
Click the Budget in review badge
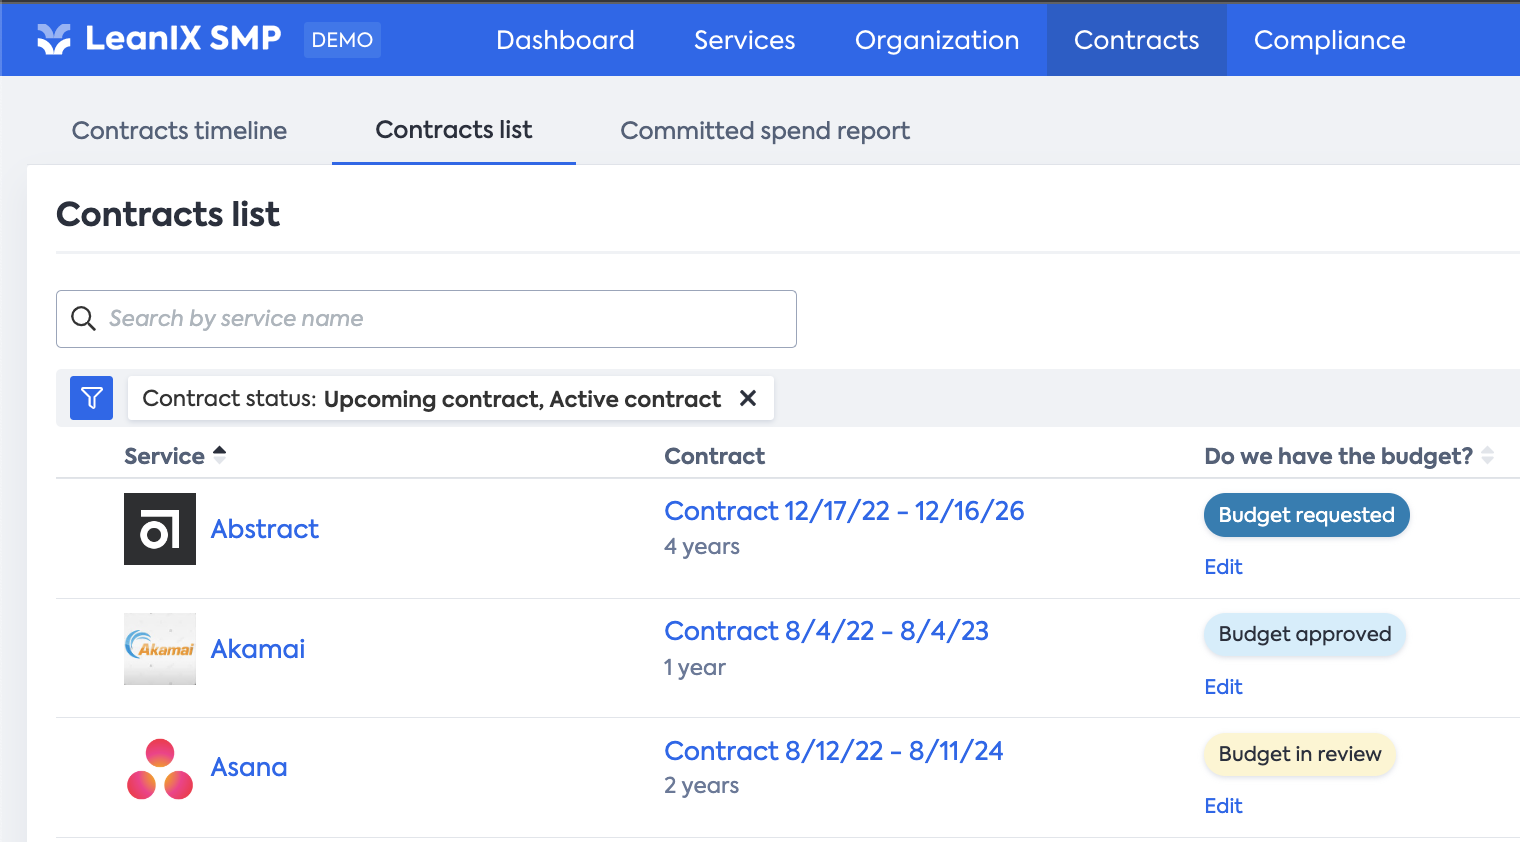[1299, 754]
